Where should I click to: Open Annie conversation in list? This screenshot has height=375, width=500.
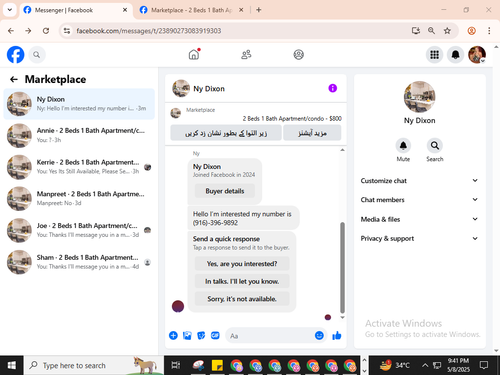tap(79, 135)
